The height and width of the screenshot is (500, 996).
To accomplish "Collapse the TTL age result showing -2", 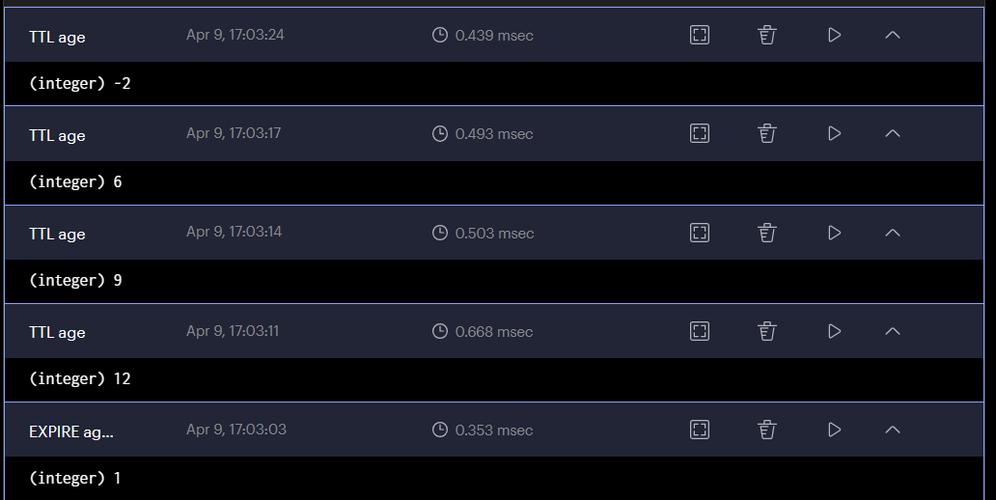I will (x=893, y=35).
